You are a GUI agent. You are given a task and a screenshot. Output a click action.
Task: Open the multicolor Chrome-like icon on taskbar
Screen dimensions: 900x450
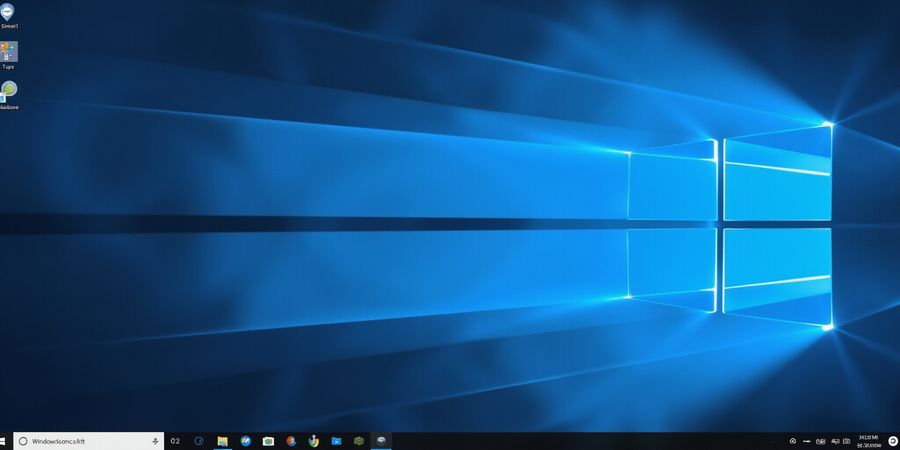313,441
